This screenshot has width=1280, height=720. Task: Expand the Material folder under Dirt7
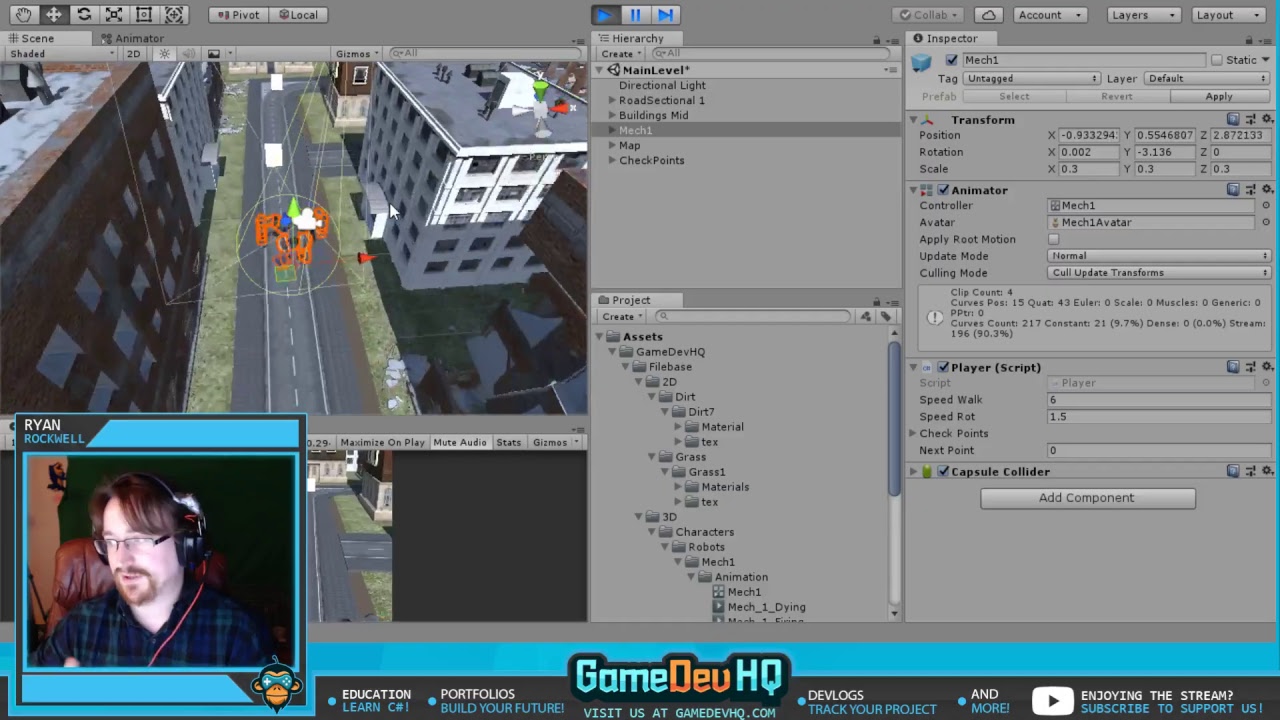tap(678, 427)
